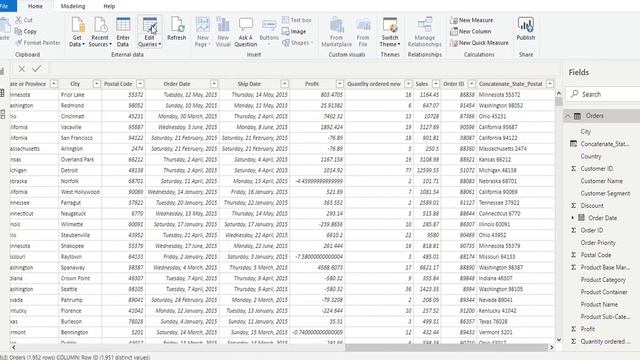Open the Sales column filter dropdown

436,84
